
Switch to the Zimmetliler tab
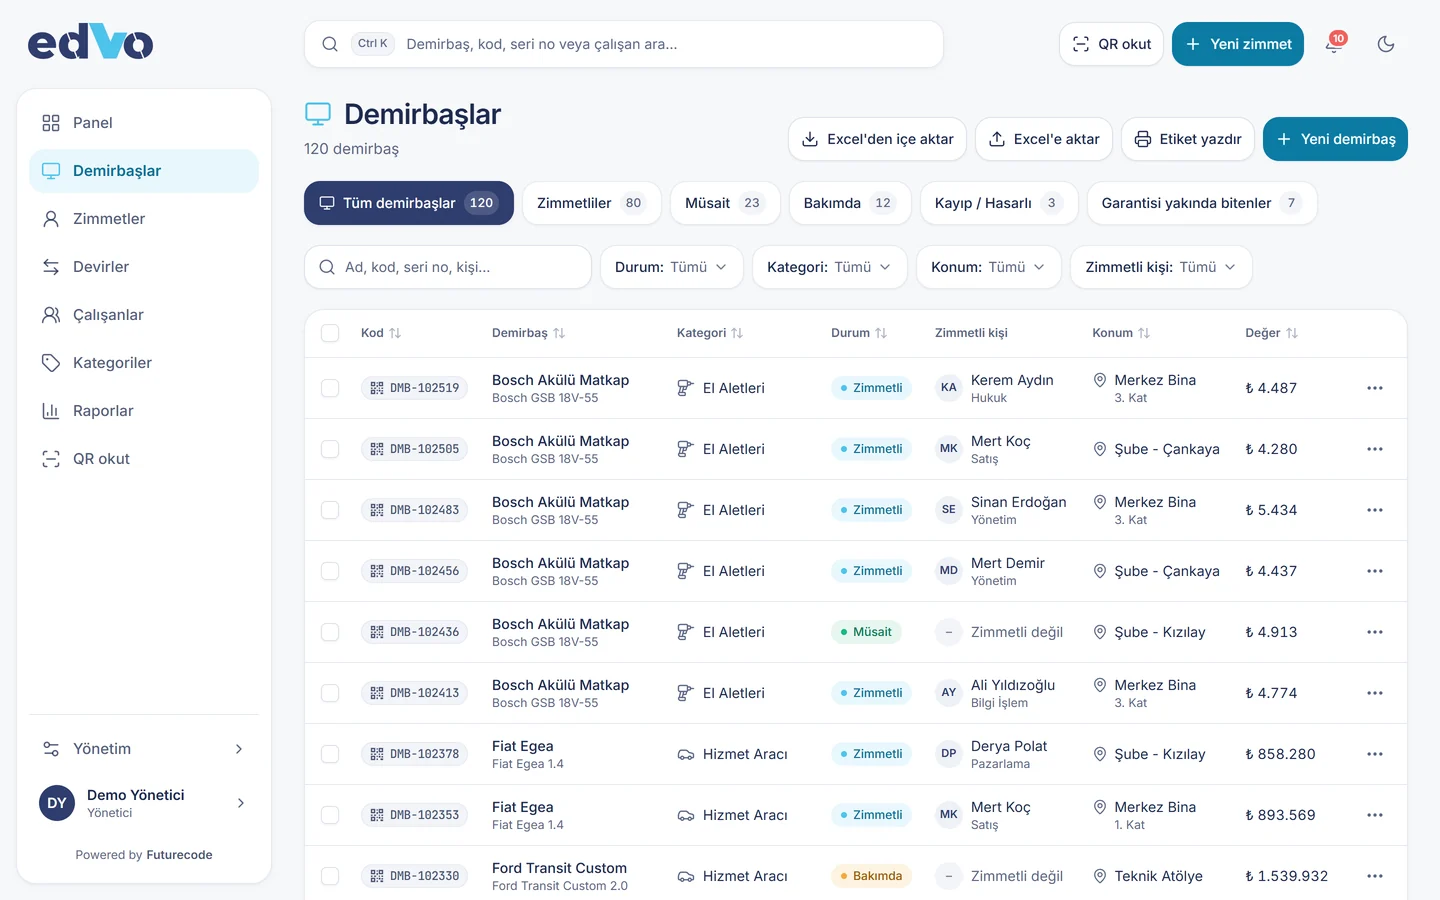click(x=591, y=203)
